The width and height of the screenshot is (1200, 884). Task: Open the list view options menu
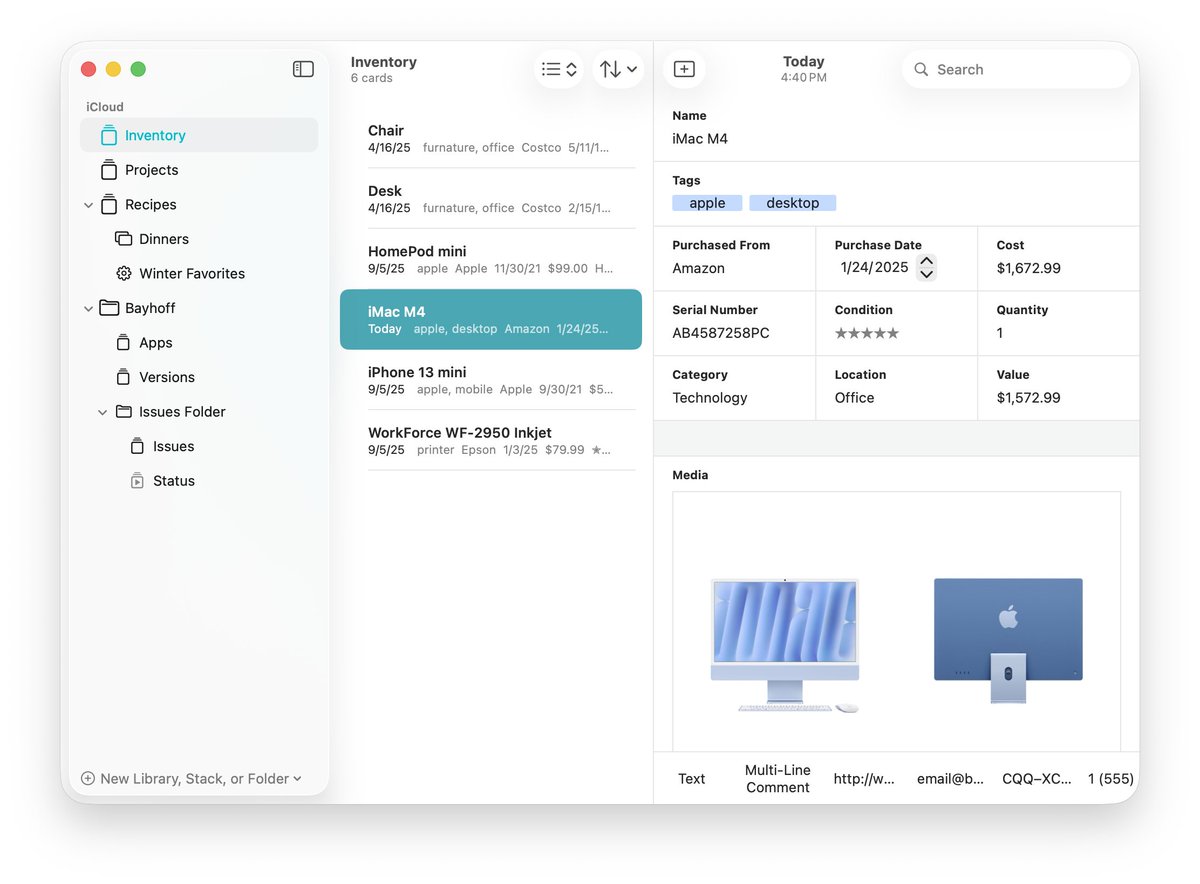(x=559, y=69)
